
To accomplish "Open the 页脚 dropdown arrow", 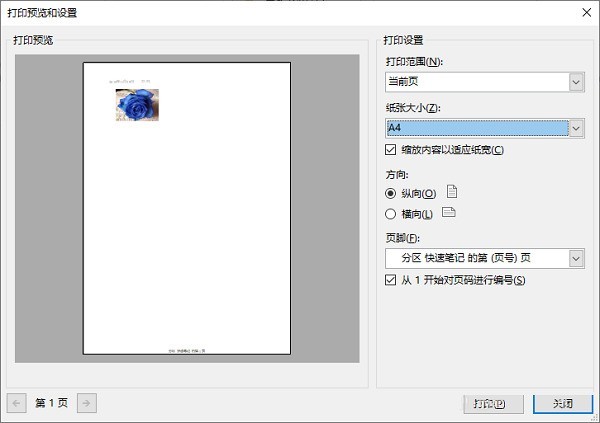I will click(x=576, y=258).
